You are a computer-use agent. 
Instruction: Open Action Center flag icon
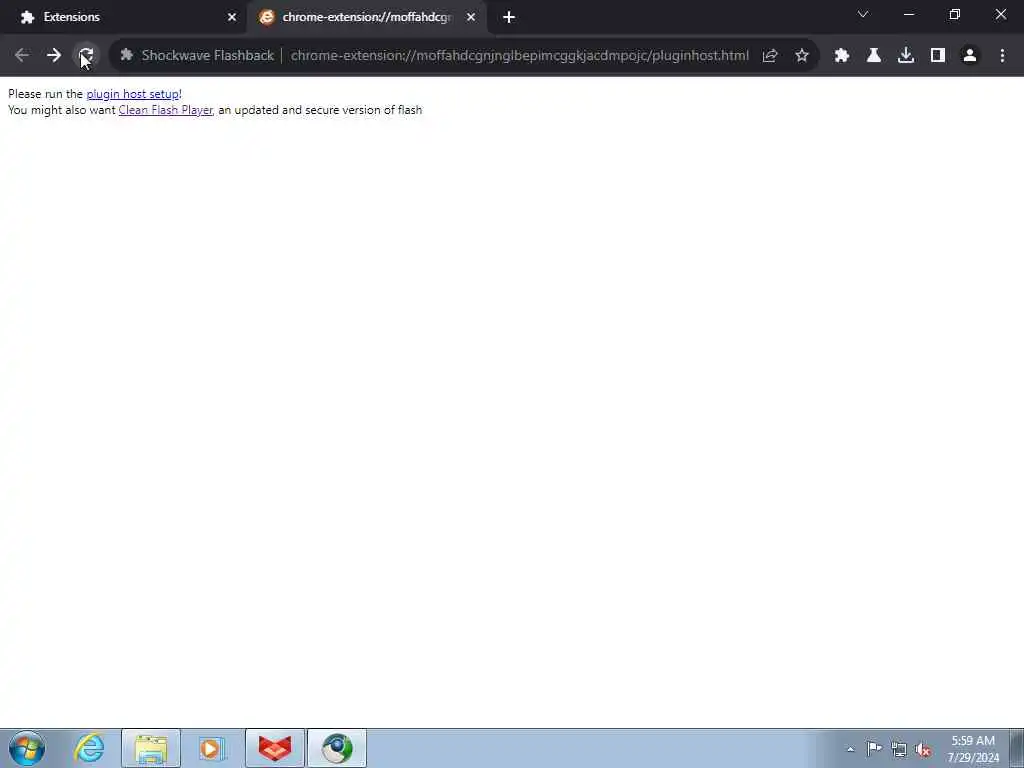coord(874,749)
